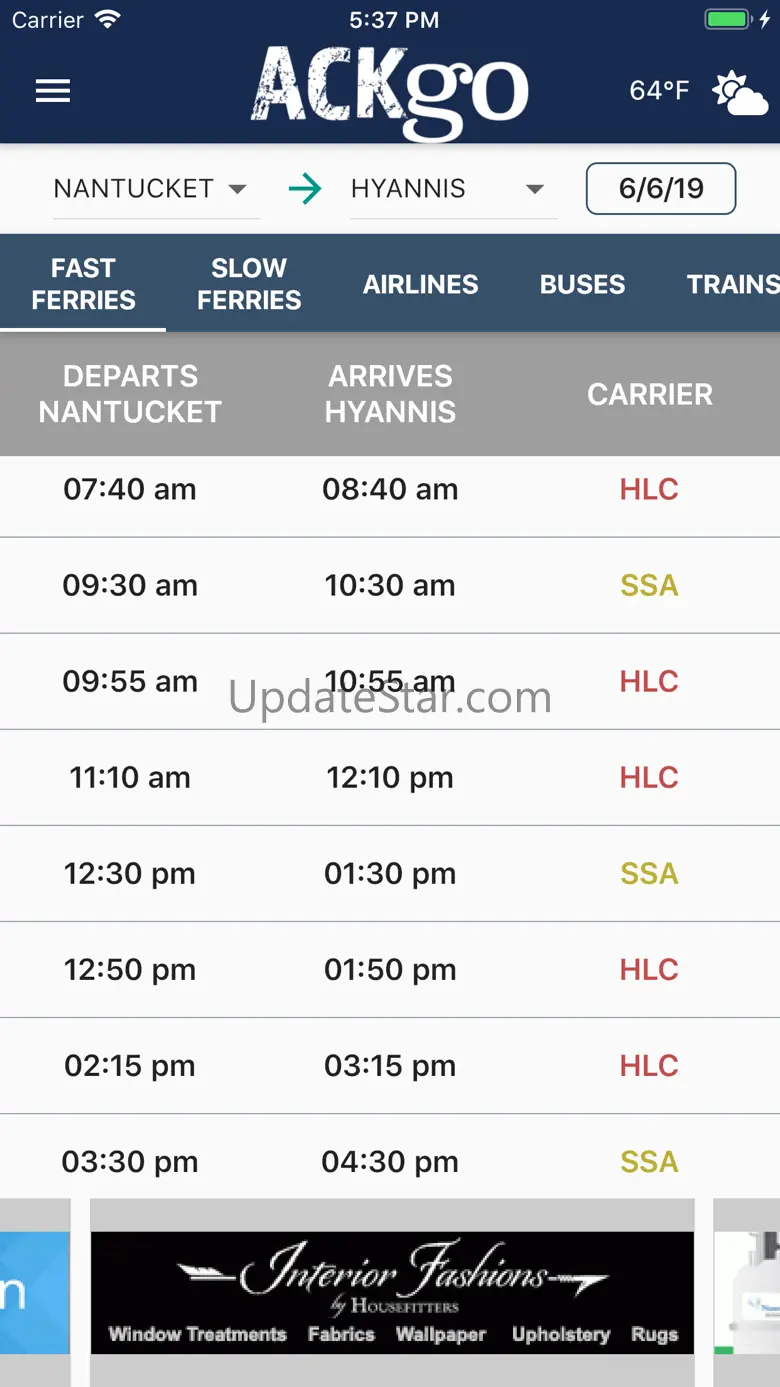Tap the HLC carrier on 07:40 am departure

pyautogui.click(x=649, y=489)
